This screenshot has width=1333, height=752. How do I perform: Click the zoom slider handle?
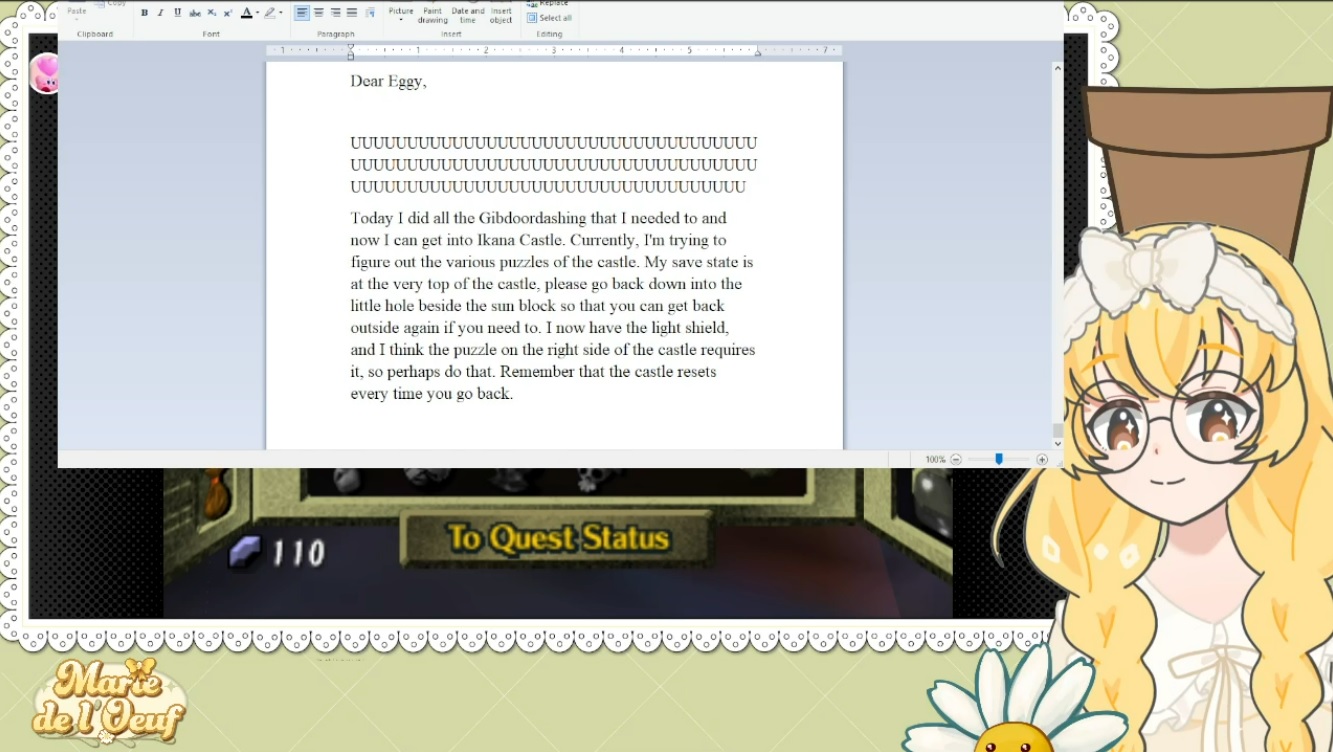(999, 459)
